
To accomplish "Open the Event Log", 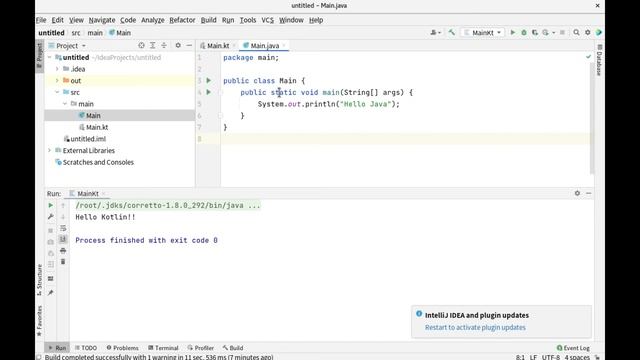I will 573,348.
